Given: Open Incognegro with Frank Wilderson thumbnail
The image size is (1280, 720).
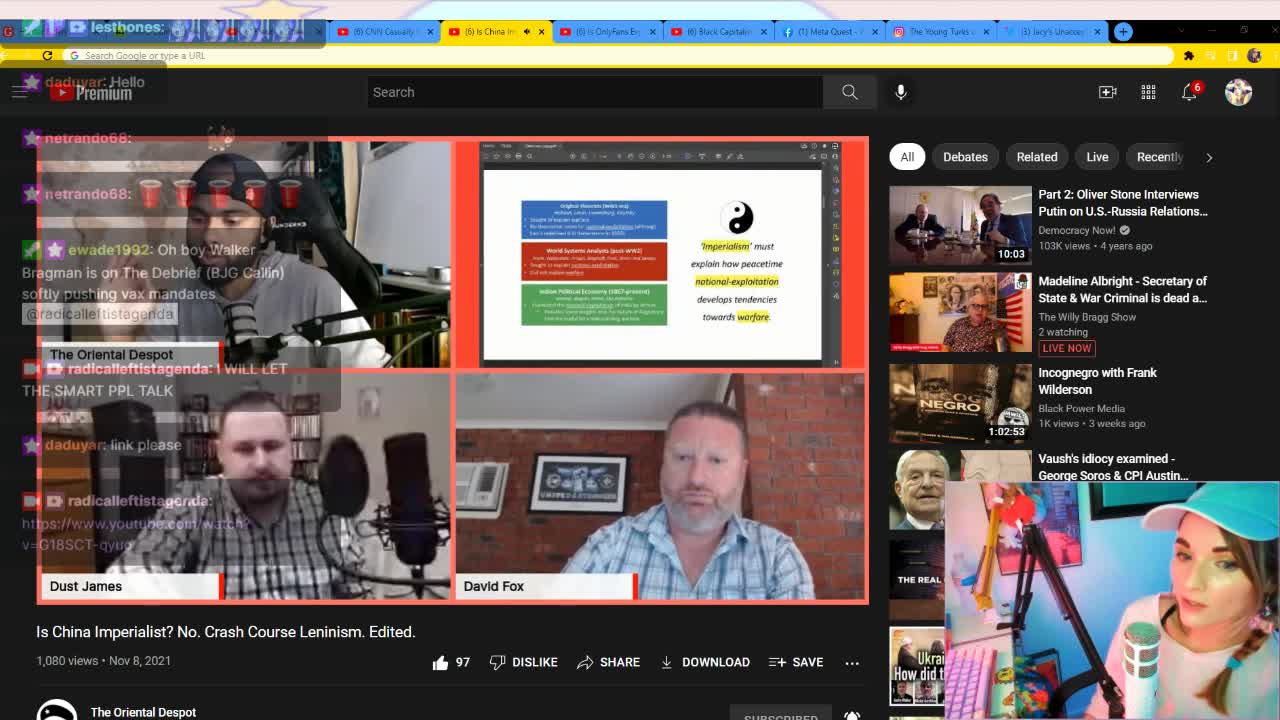Looking at the screenshot, I should coord(960,403).
